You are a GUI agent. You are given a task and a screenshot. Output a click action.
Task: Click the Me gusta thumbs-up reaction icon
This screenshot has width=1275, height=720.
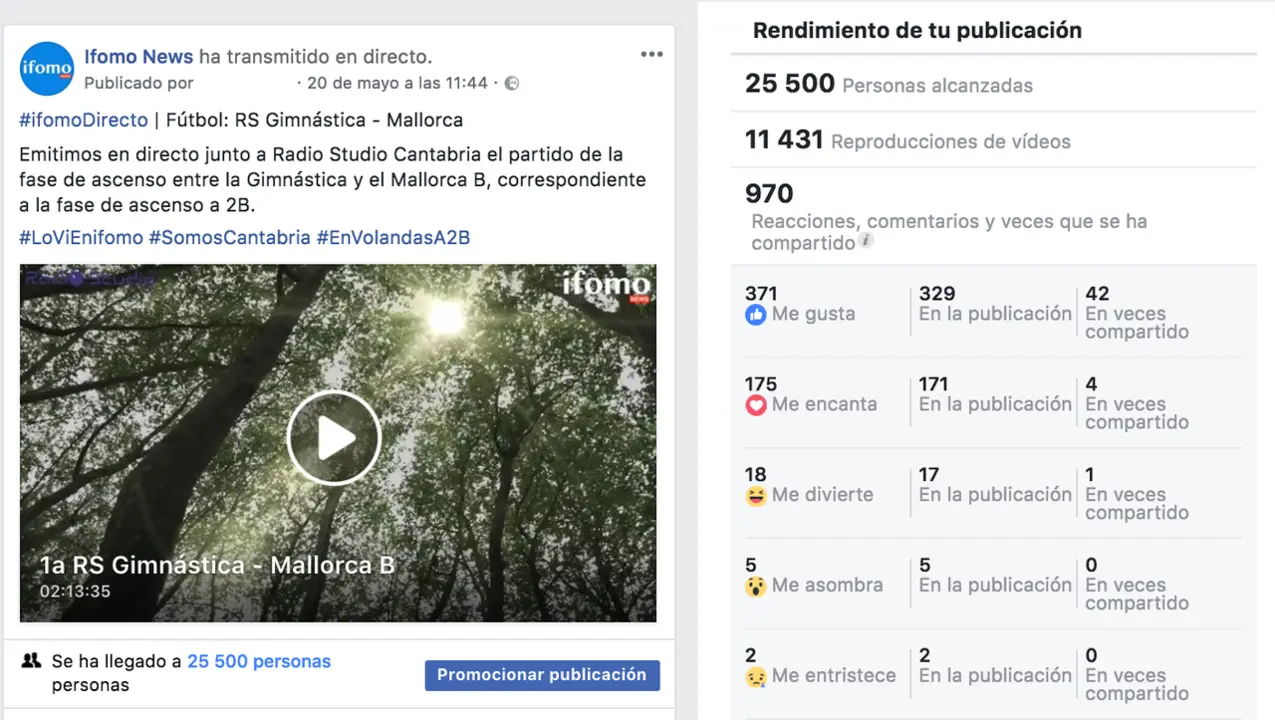(x=756, y=314)
